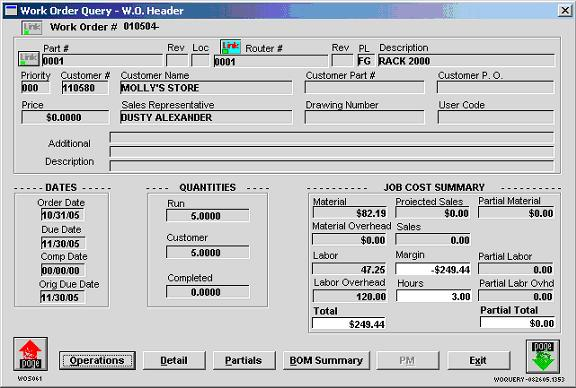The width and height of the screenshot is (576, 388).
Task: Click the second Additional Description line
Action: pyautogui.click(x=332, y=152)
